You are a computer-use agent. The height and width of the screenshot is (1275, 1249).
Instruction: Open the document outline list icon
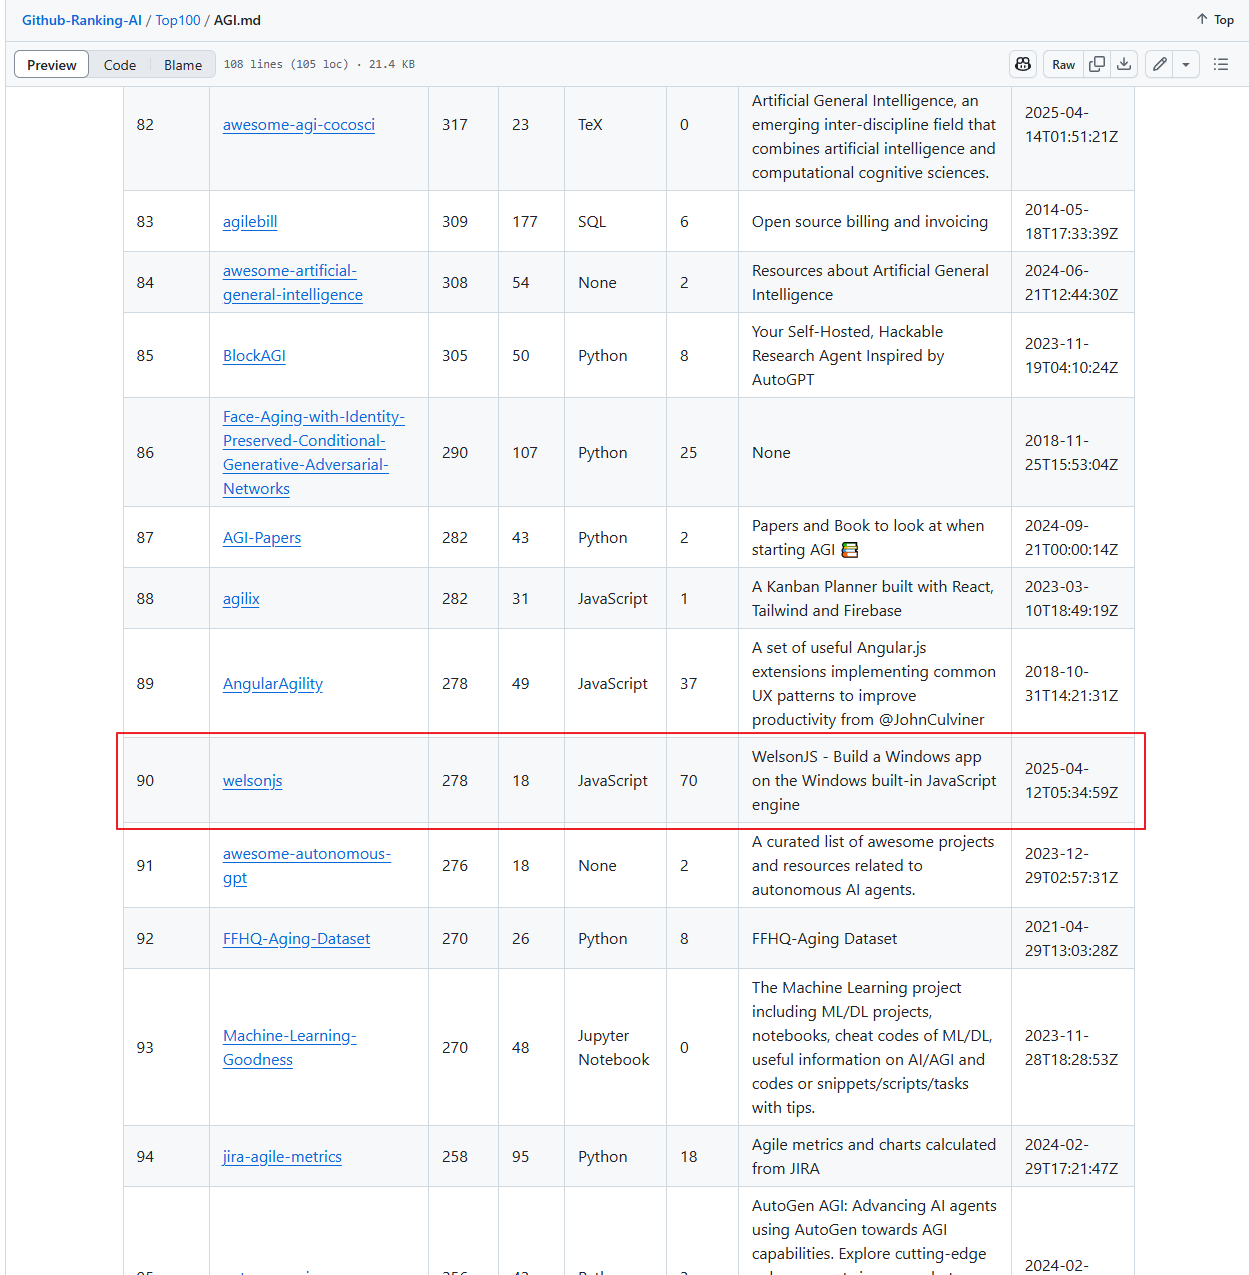(1220, 64)
